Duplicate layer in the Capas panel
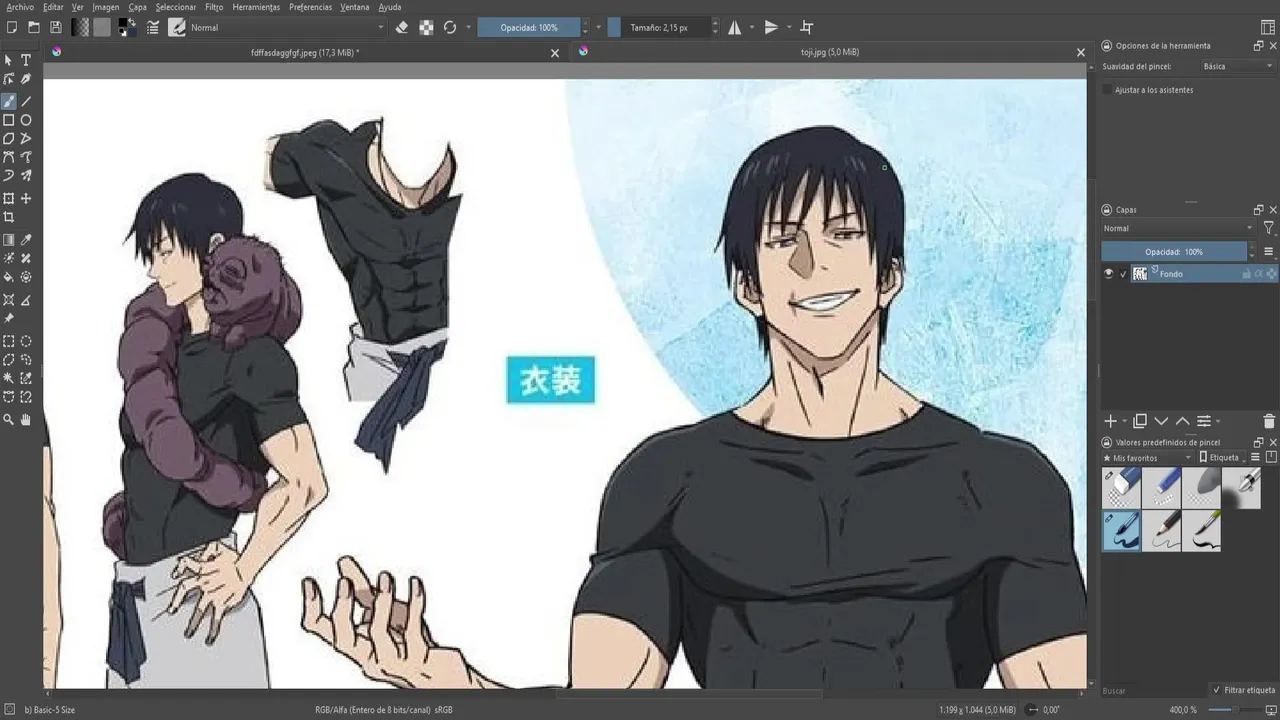The width and height of the screenshot is (1280, 720). click(x=1140, y=421)
